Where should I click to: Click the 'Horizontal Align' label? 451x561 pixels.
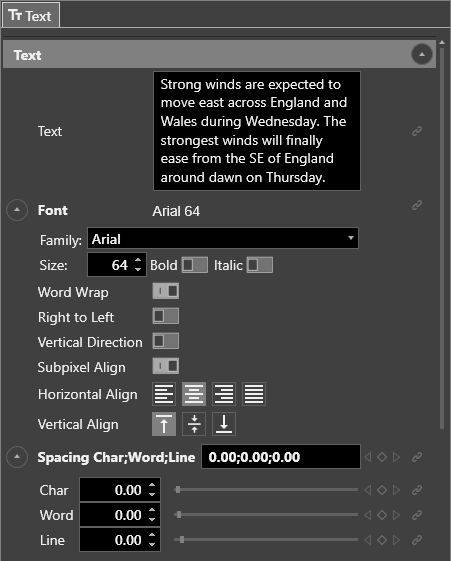point(88,395)
